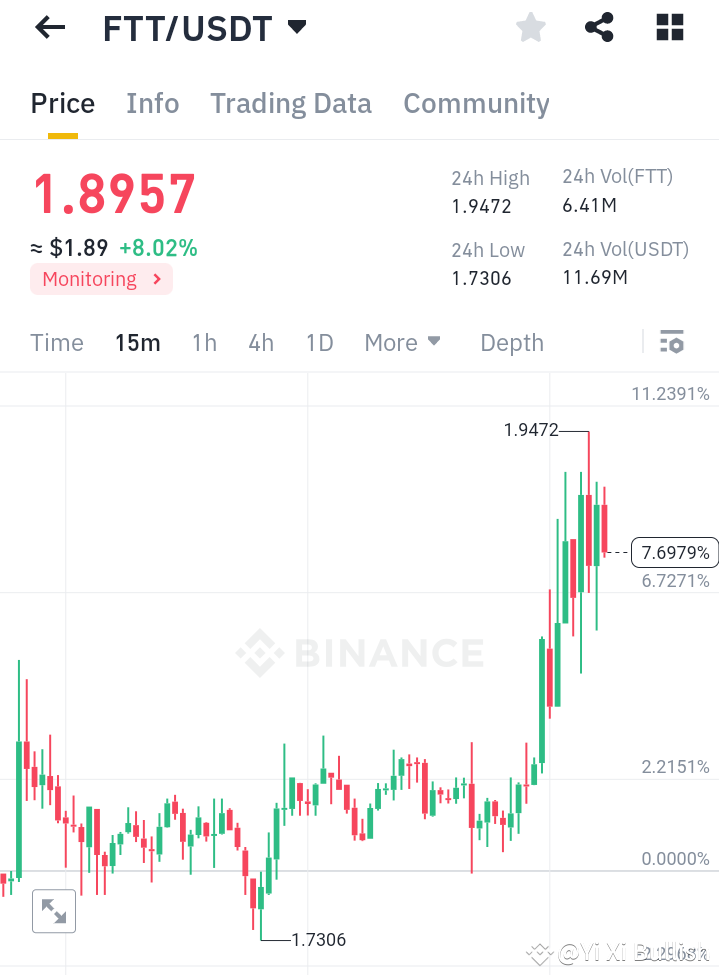Select the 1h candlestick interval
The width and height of the screenshot is (719, 975).
click(x=204, y=342)
